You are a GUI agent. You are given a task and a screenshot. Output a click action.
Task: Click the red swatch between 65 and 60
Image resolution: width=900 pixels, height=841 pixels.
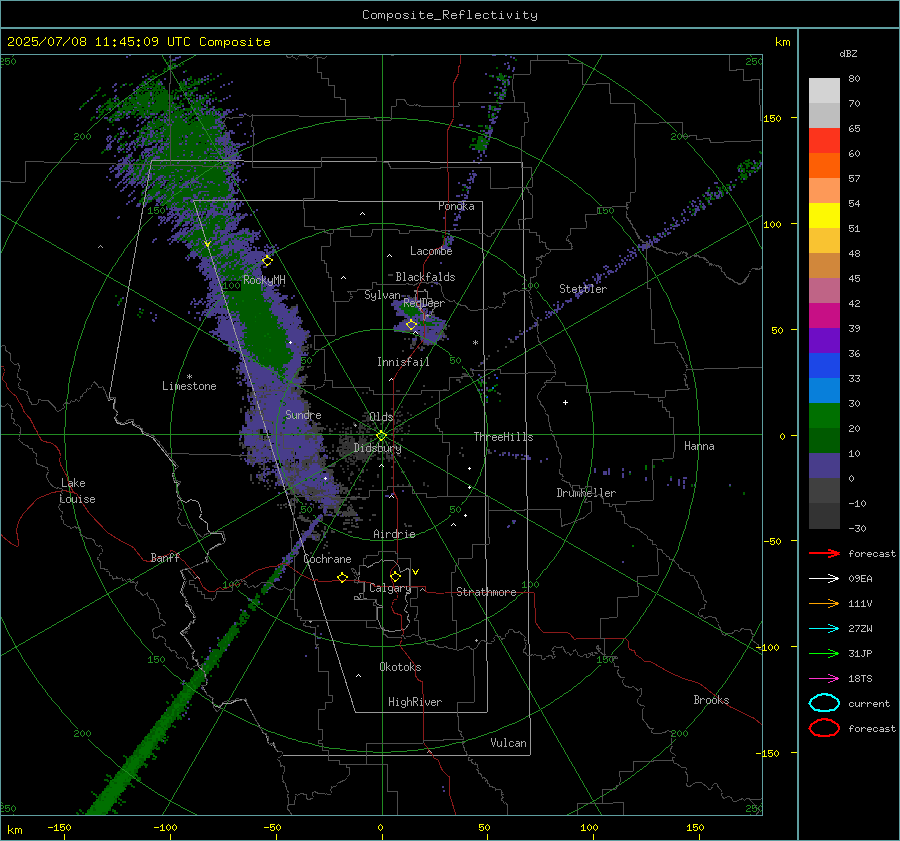tap(824, 141)
